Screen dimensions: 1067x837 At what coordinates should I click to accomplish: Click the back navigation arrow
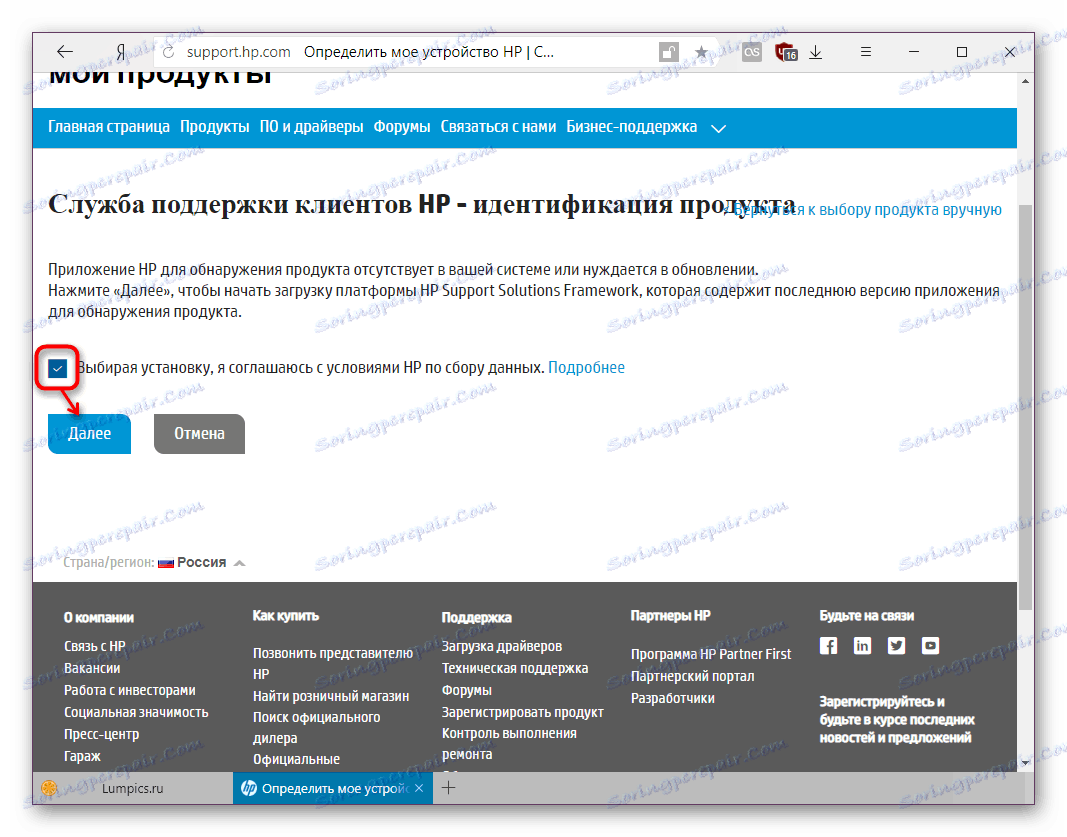click(64, 51)
